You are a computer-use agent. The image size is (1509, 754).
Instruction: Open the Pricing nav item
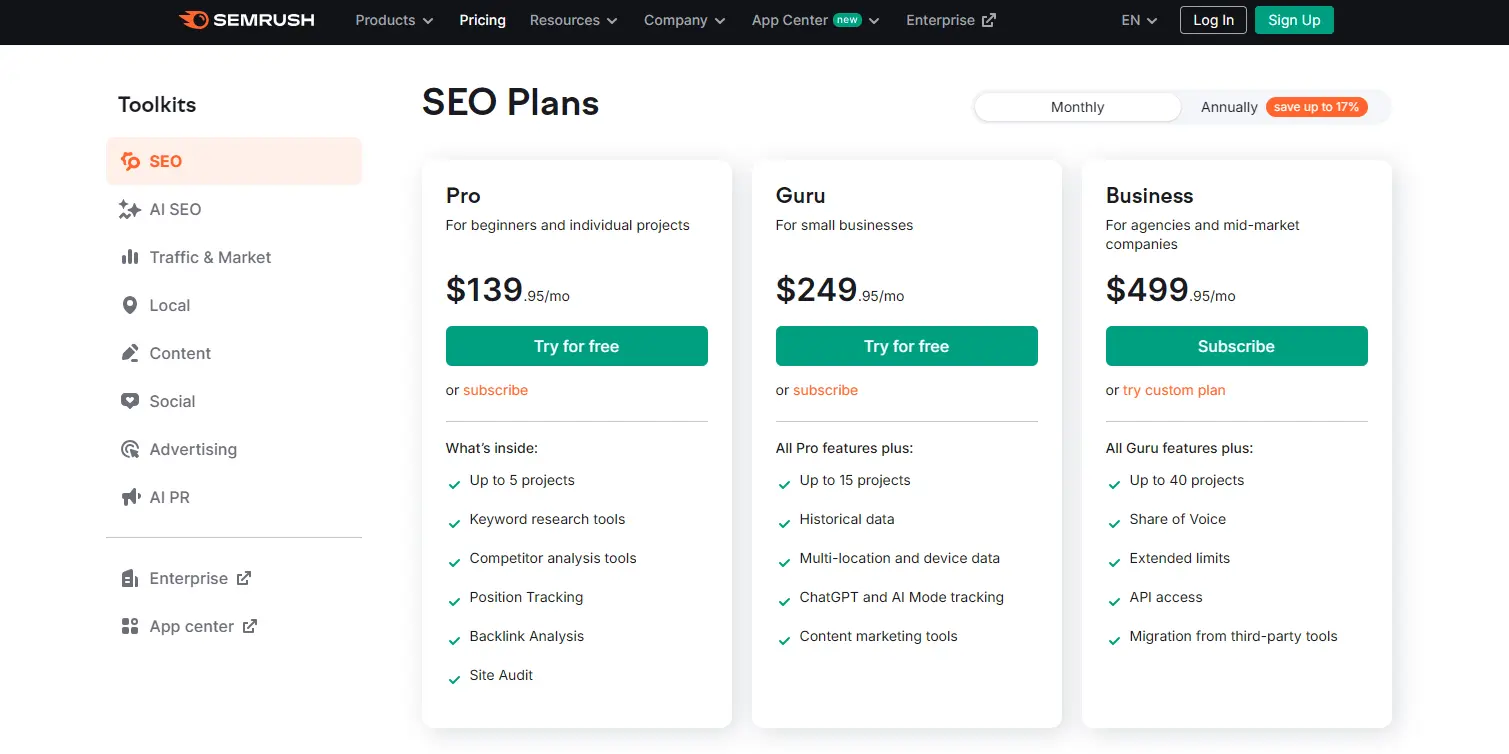[x=482, y=20]
